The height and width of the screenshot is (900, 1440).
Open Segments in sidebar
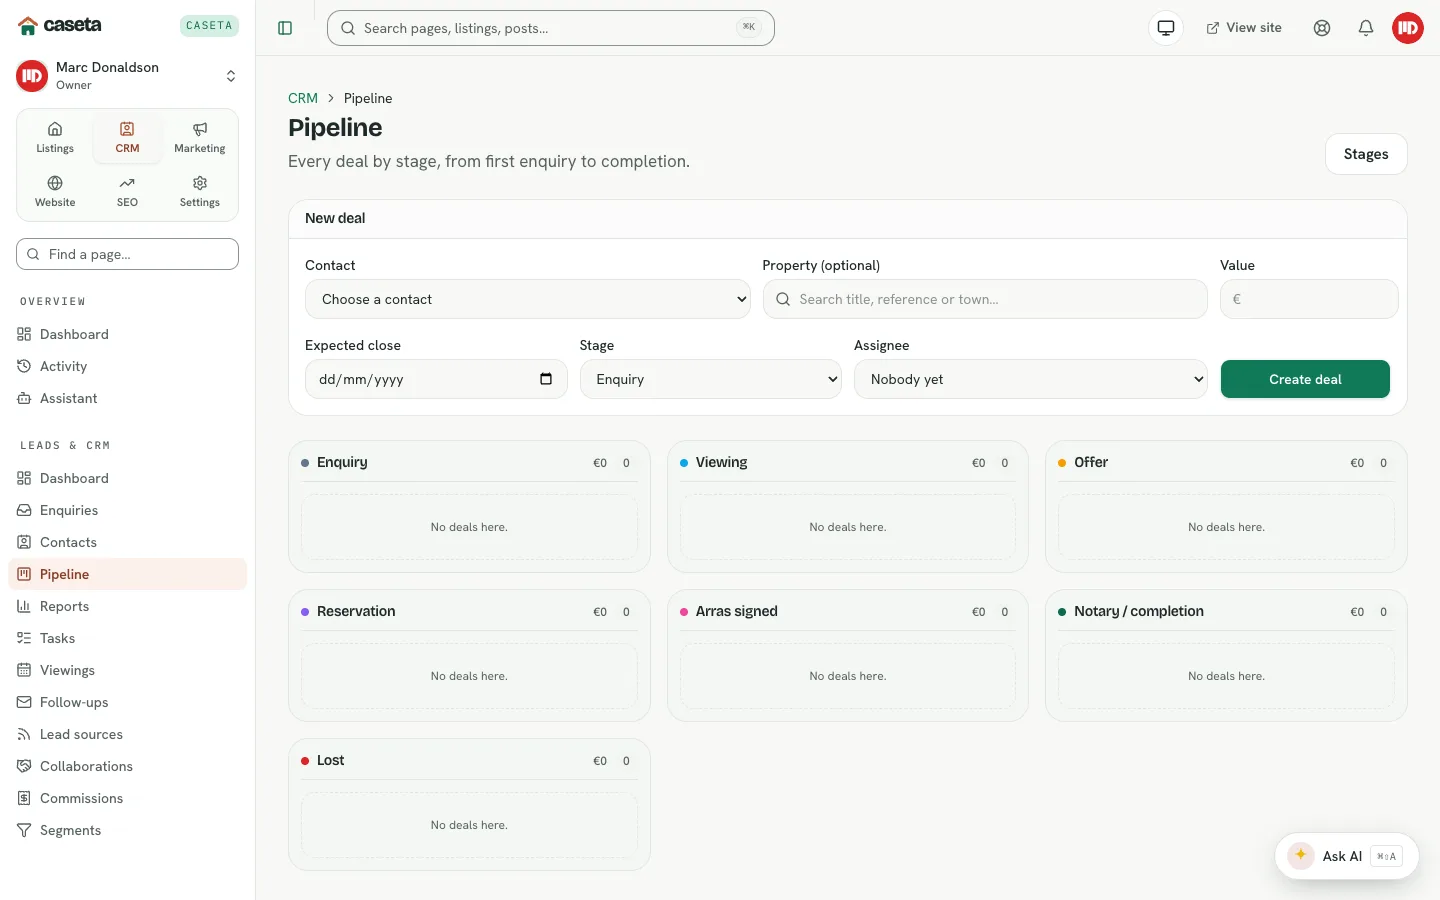tap(127, 830)
